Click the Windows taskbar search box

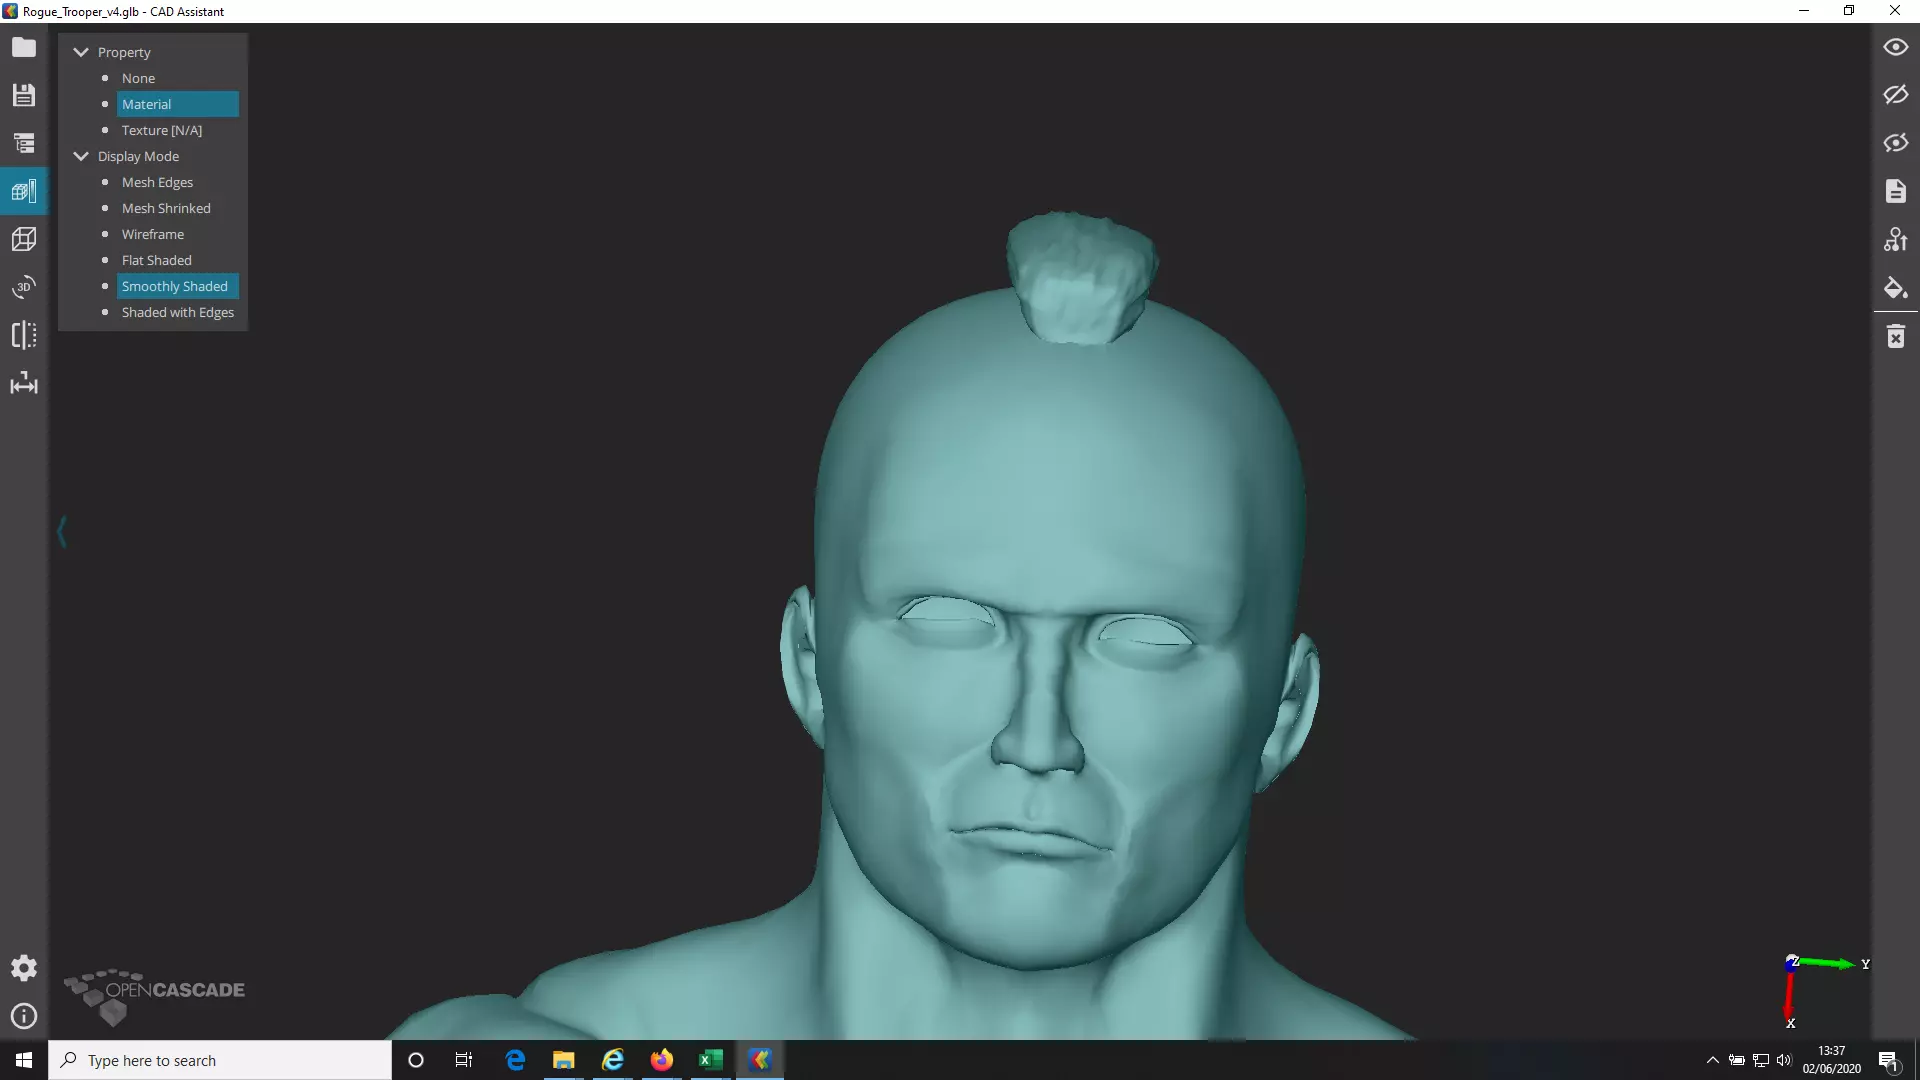pos(220,1060)
